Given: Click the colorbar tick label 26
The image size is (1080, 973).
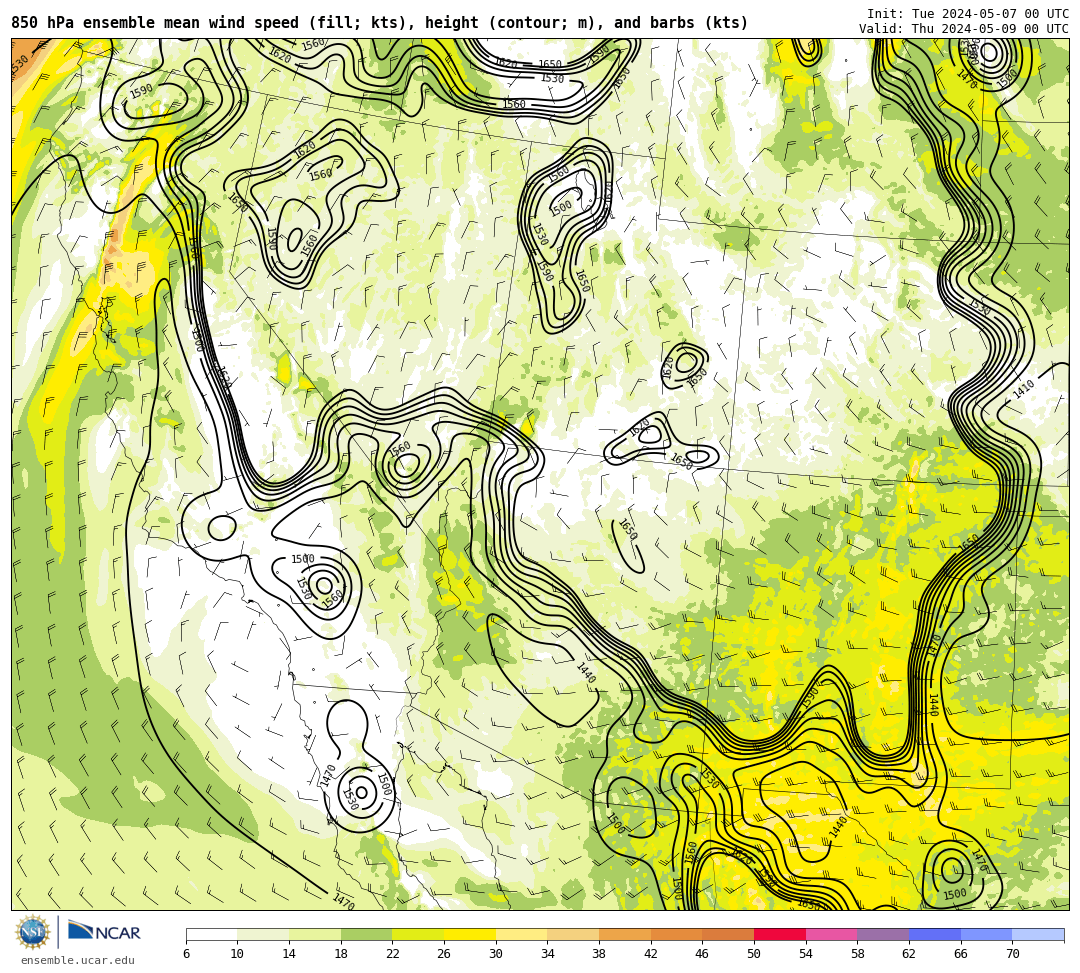Looking at the screenshot, I should click(x=444, y=954).
